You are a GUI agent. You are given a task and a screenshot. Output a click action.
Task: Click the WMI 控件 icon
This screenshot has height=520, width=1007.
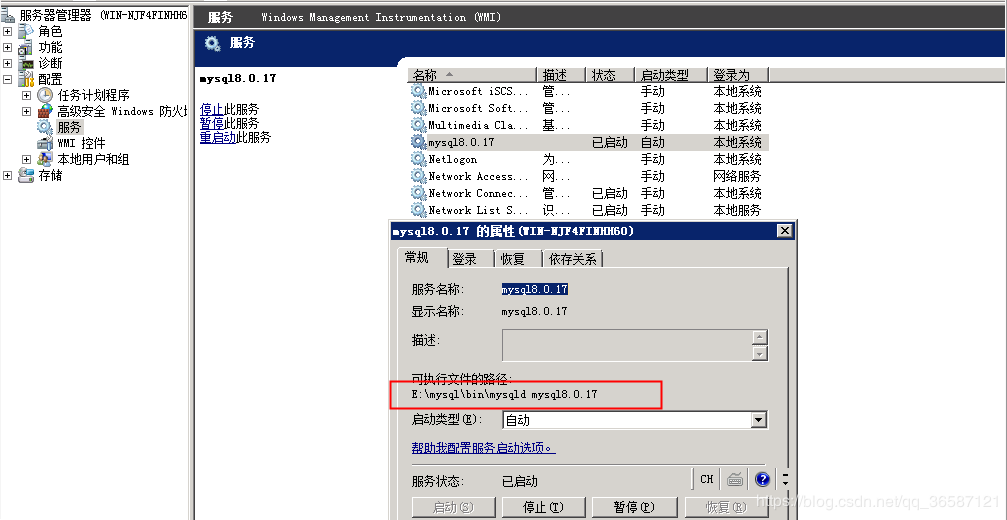(x=45, y=143)
